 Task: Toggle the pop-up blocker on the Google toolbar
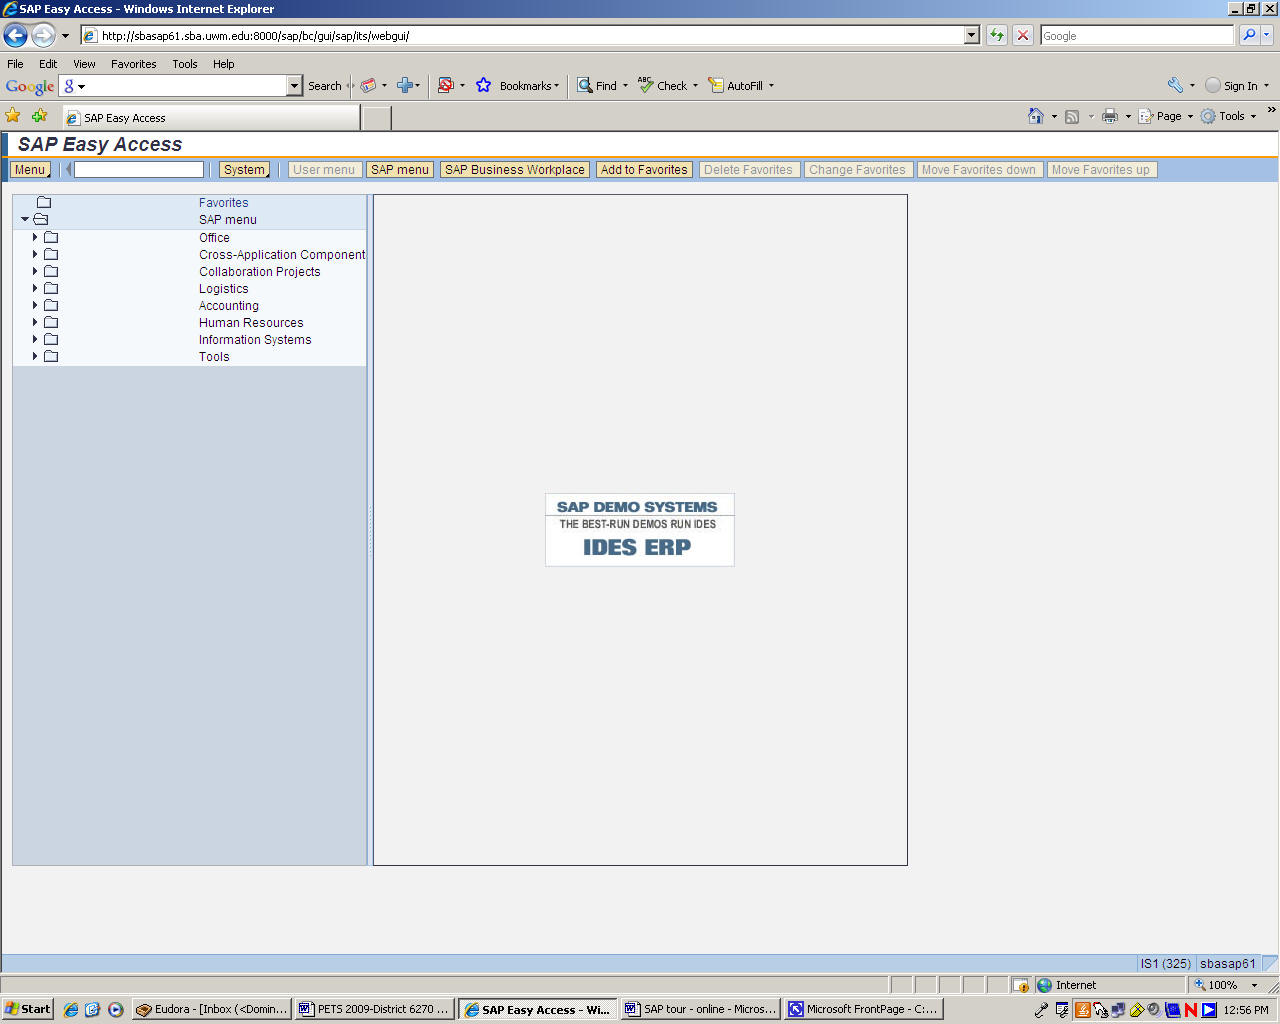pos(449,86)
